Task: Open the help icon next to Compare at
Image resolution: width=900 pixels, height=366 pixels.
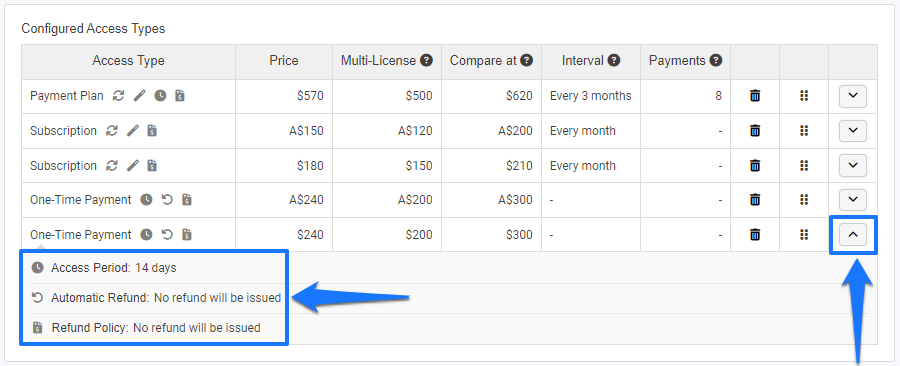Action: 527,60
